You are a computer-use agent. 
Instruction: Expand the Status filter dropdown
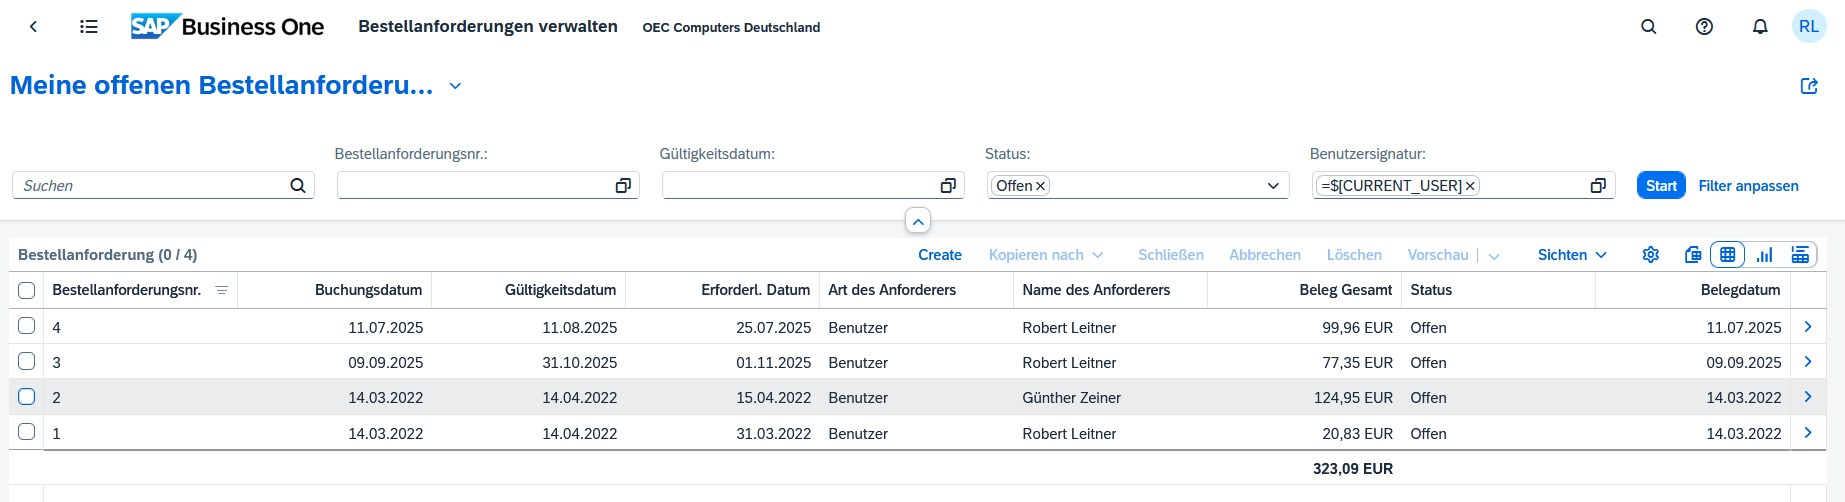tap(1273, 186)
